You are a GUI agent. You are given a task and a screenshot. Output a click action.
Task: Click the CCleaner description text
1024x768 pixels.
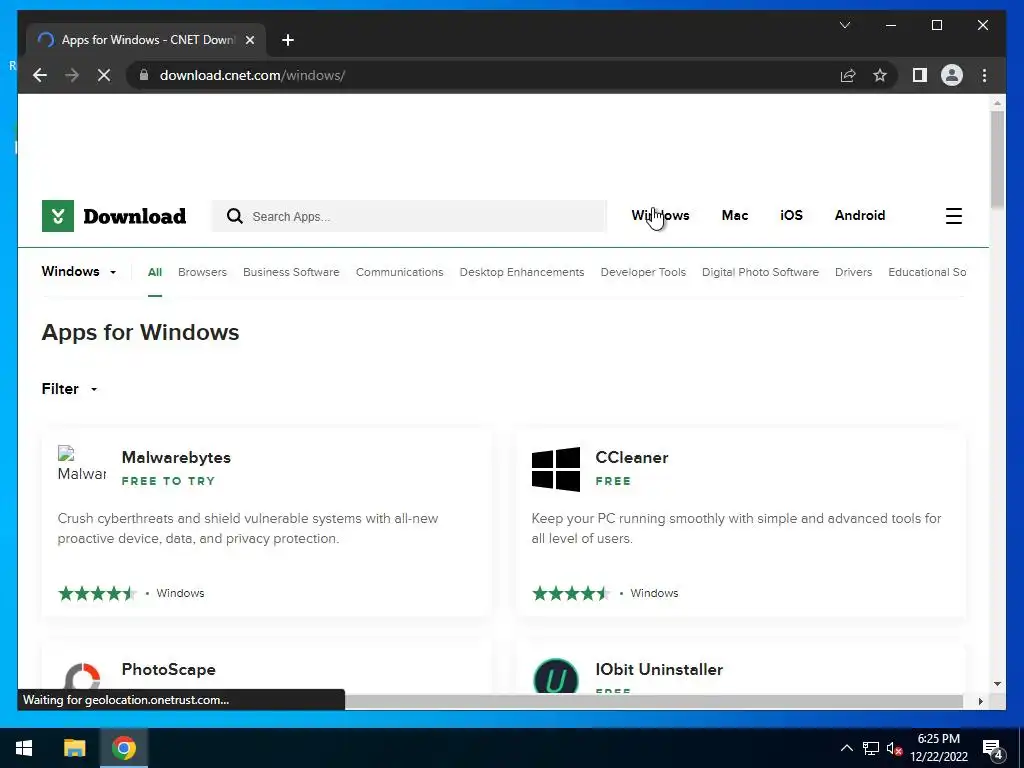point(737,528)
